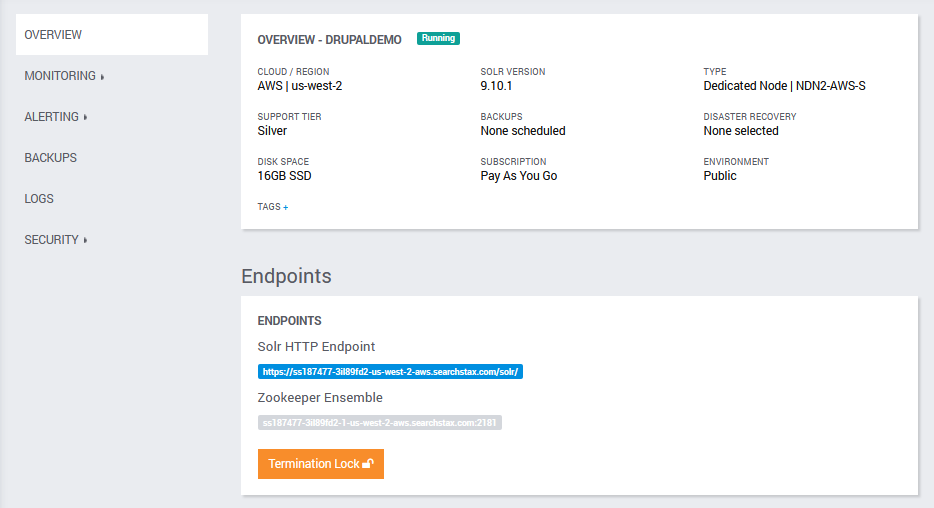Click the 16GB SSD disk space value
This screenshot has height=508, width=934.
pyautogui.click(x=285, y=176)
